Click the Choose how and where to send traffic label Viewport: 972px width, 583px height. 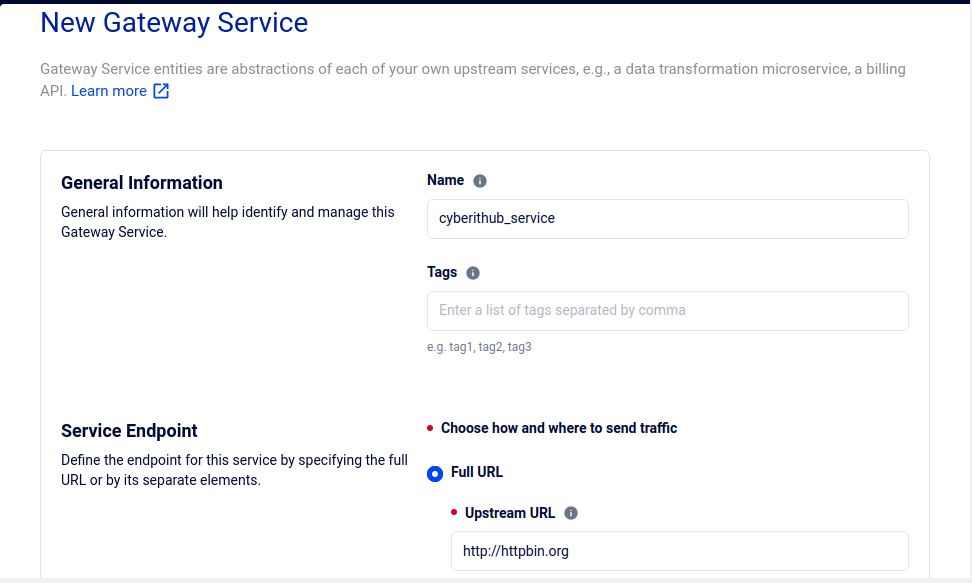559,428
